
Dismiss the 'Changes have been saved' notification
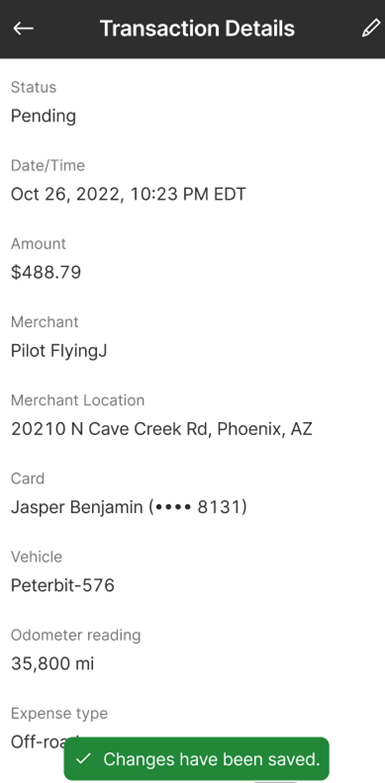pos(197,759)
